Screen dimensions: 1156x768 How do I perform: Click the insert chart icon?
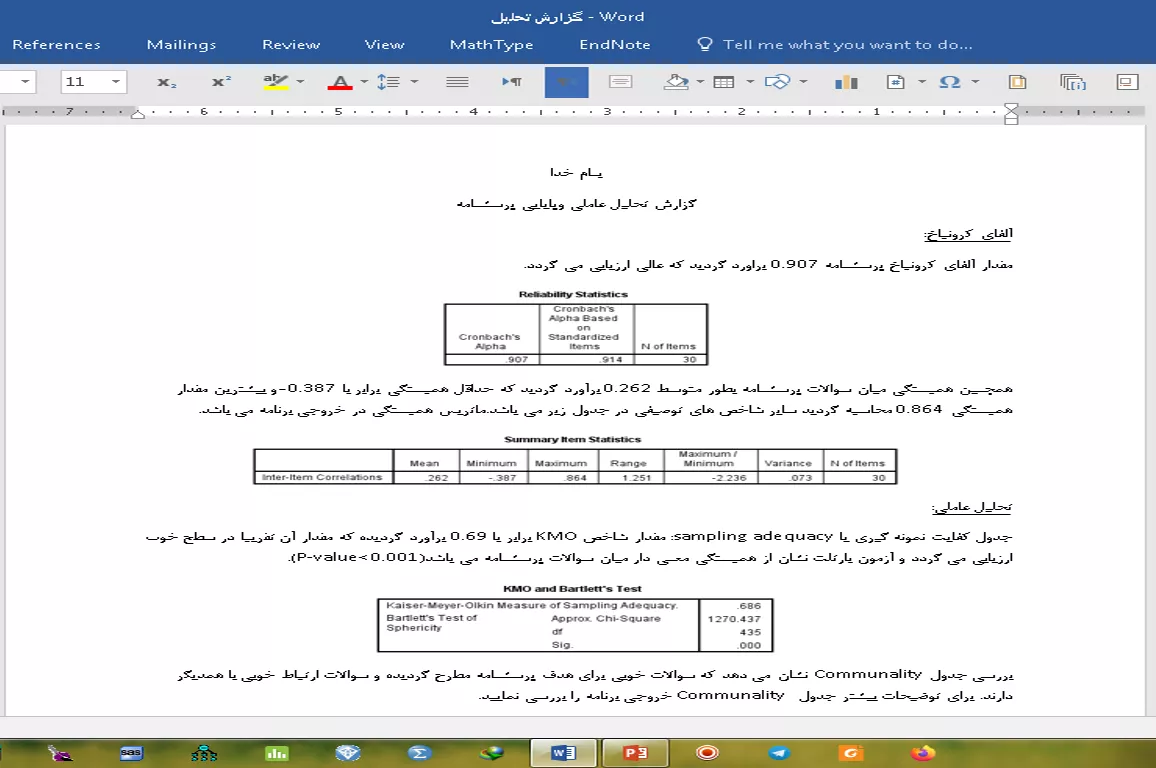846,82
